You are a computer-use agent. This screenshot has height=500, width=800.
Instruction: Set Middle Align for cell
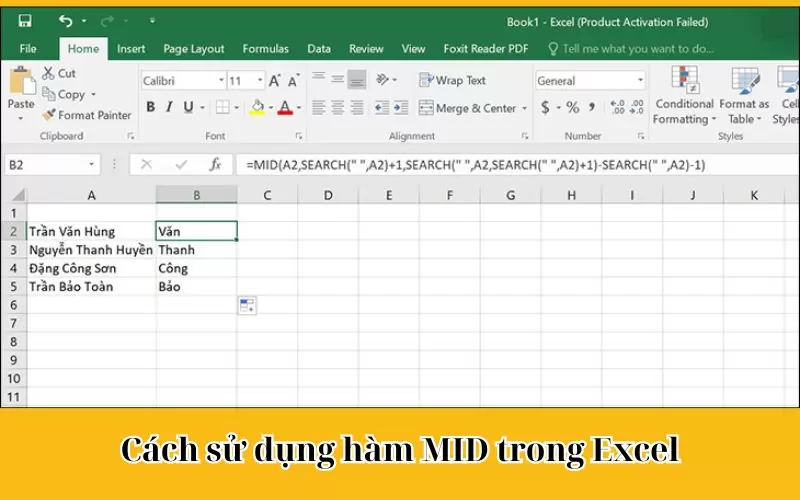tap(338, 79)
